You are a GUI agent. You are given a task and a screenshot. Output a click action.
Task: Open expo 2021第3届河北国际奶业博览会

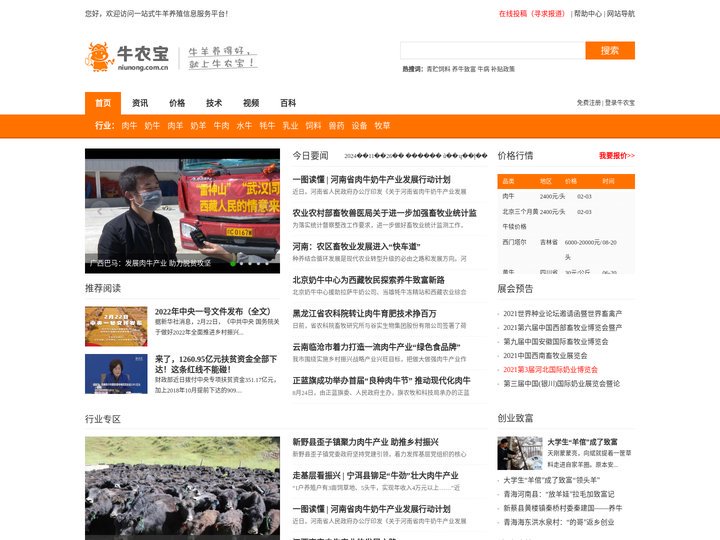click(551, 370)
